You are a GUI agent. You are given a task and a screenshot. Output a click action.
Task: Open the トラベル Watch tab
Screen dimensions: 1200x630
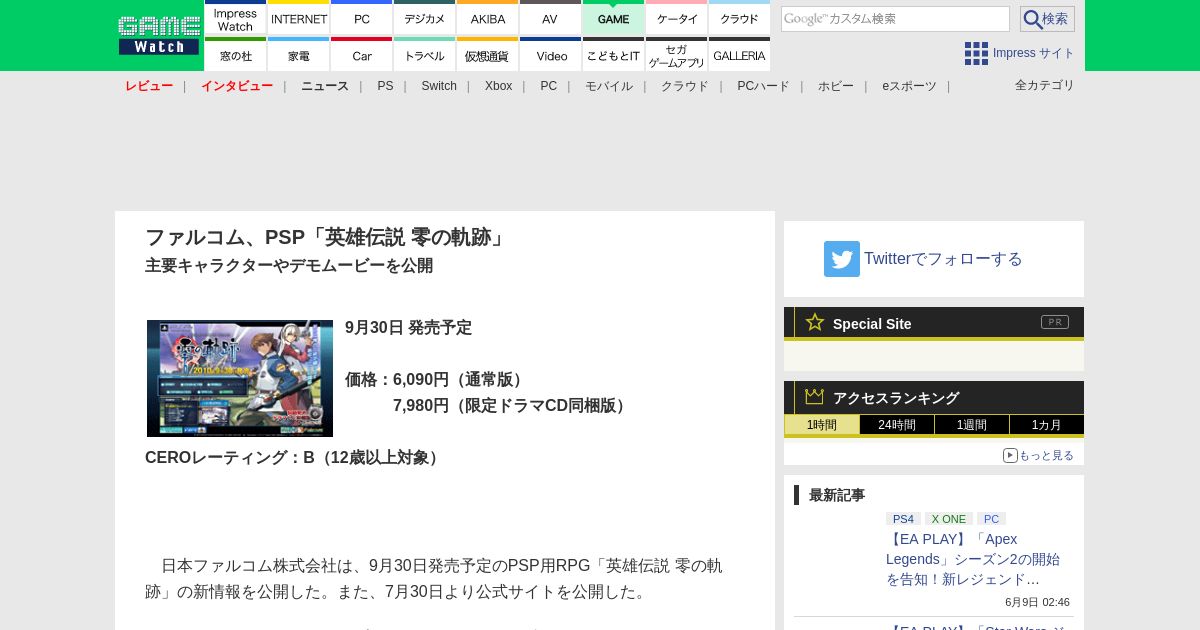(425, 55)
